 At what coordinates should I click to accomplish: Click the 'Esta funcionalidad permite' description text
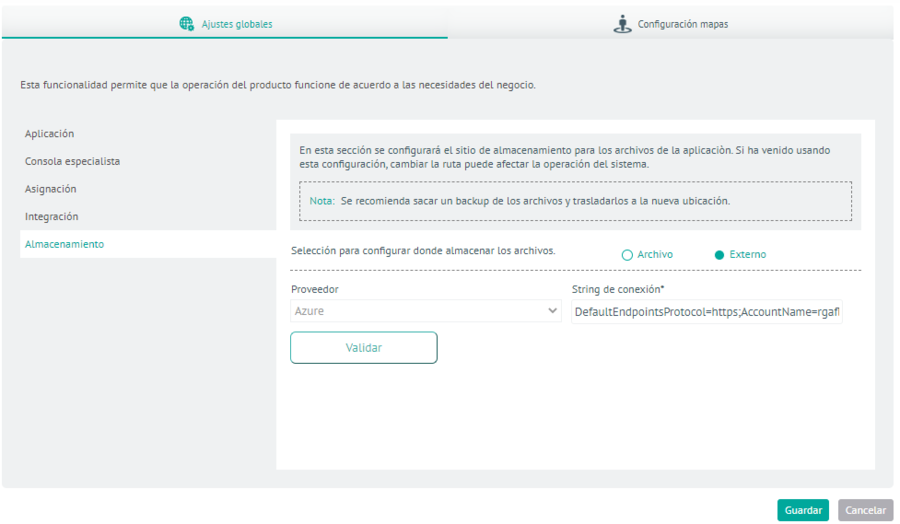278,85
